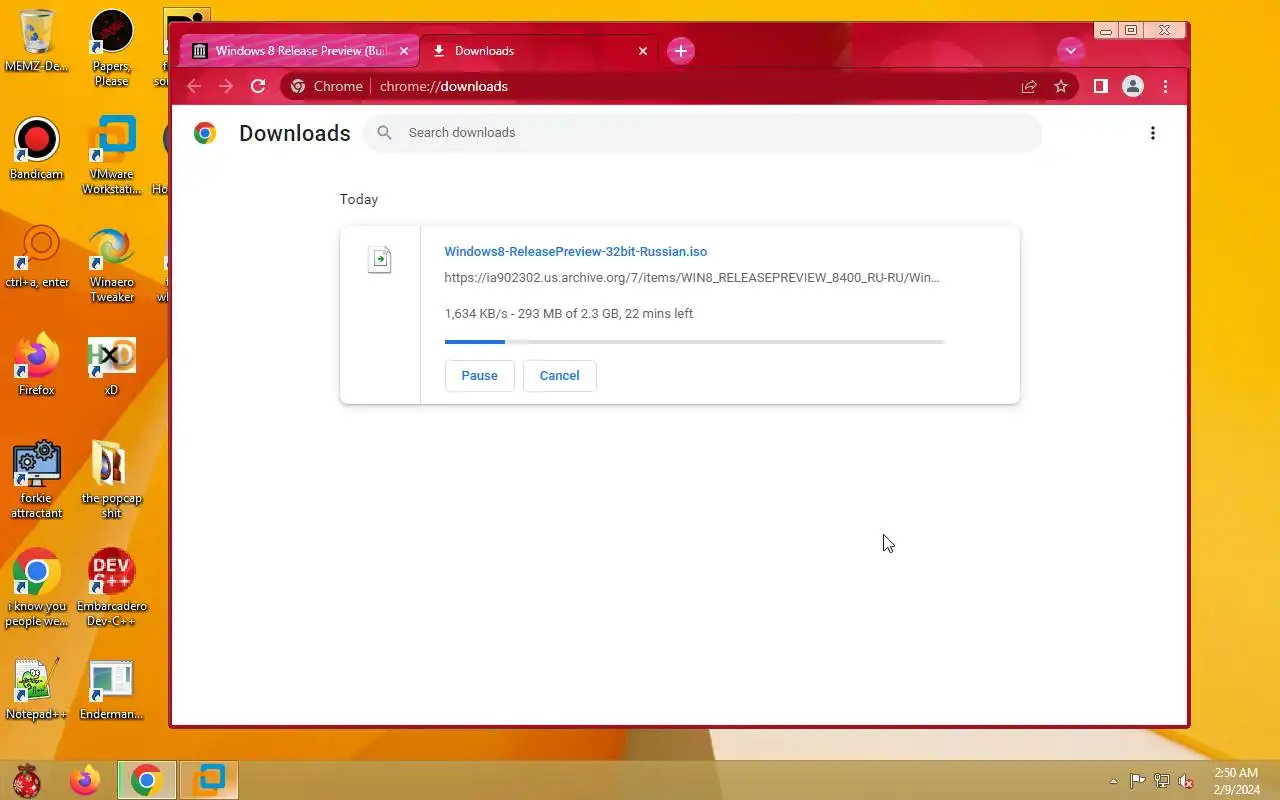Show hidden system tray icons

pyautogui.click(x=1113, y=781)
